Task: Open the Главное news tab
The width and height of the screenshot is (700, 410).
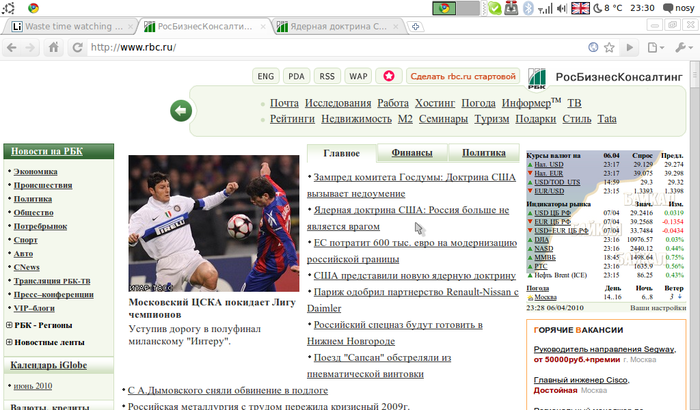Action: click(x=342, y=153)
